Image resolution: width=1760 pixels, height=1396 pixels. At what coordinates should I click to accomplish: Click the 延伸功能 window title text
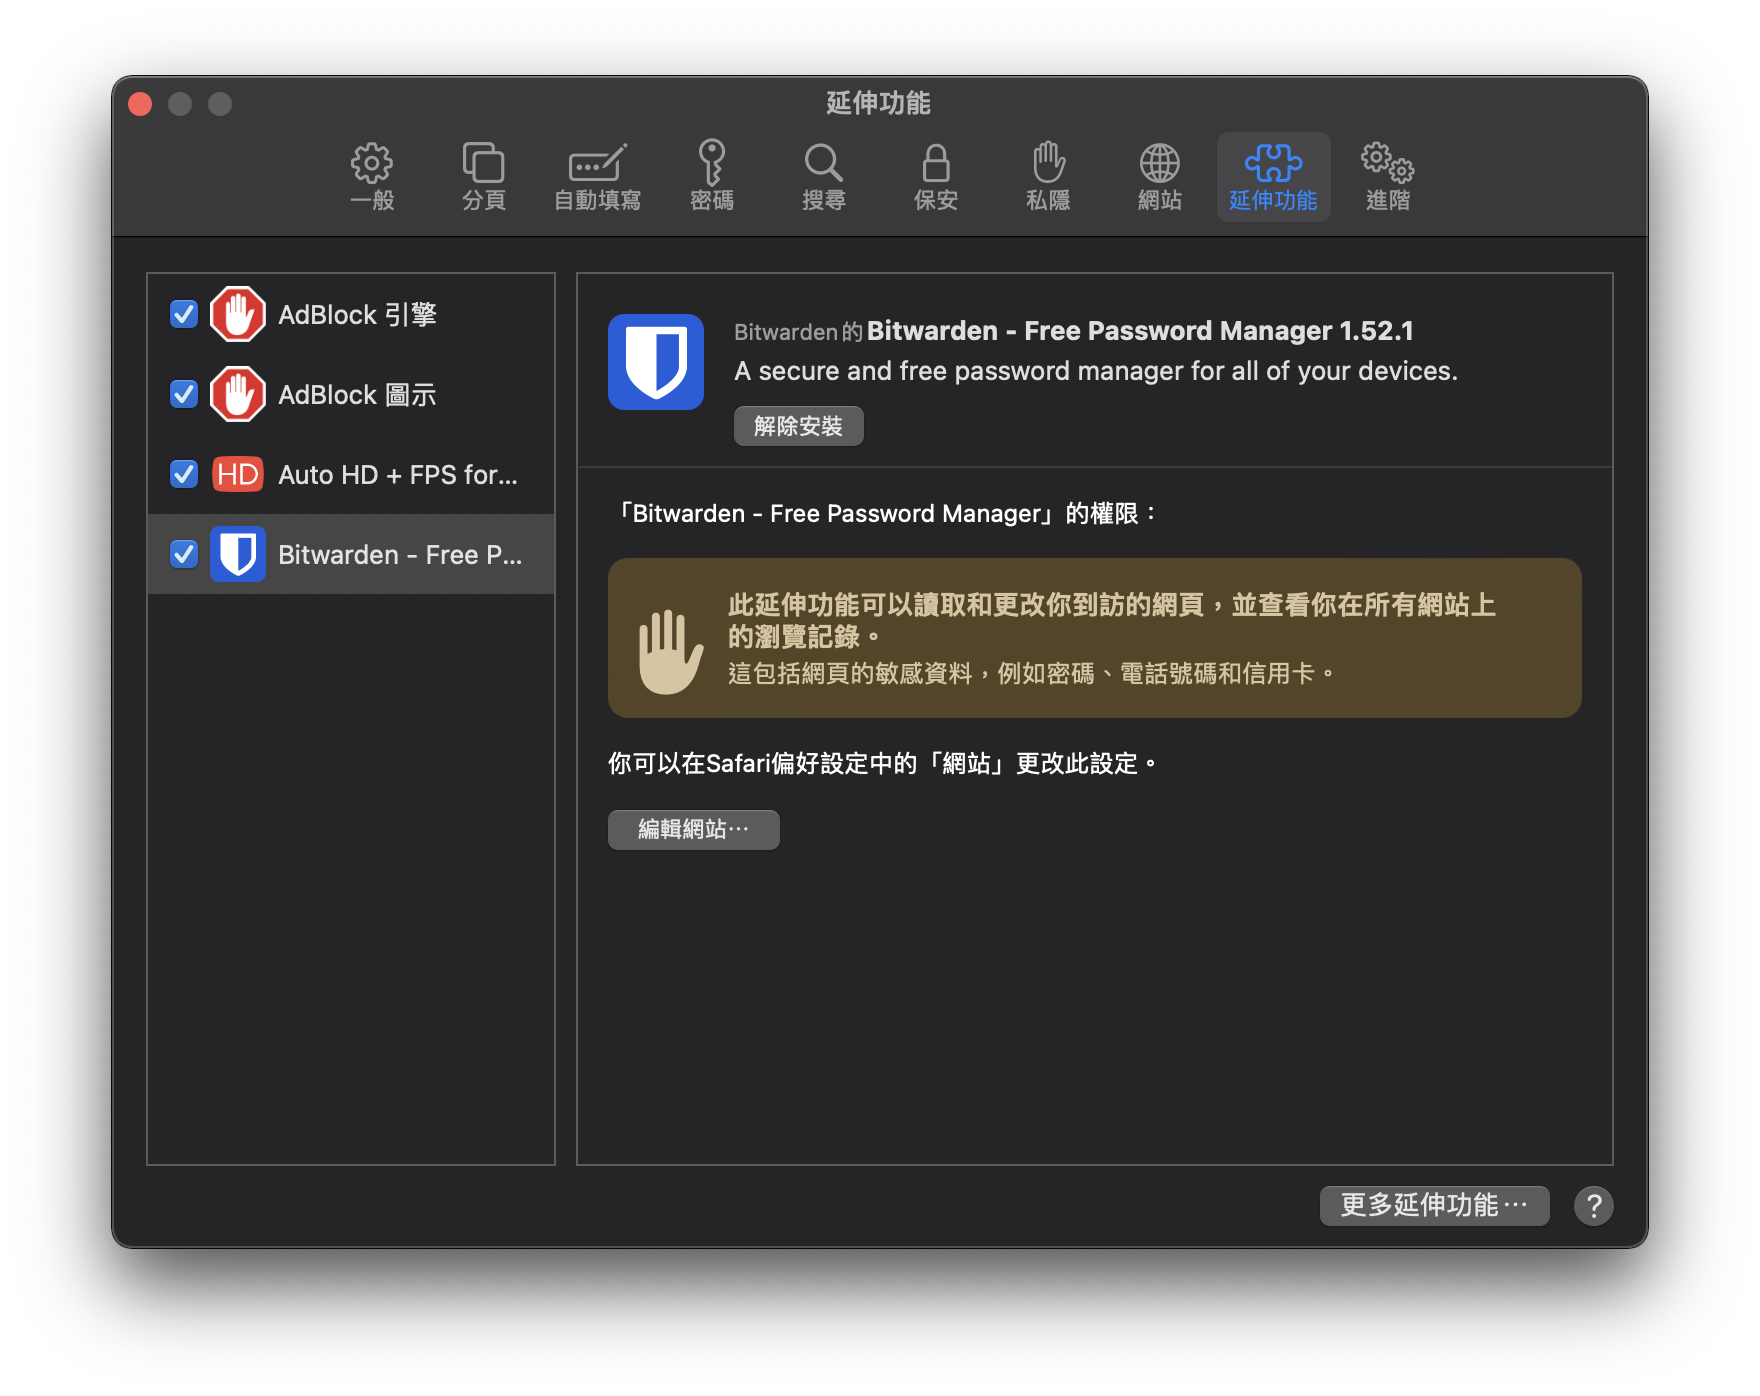[x=878, y=103]
